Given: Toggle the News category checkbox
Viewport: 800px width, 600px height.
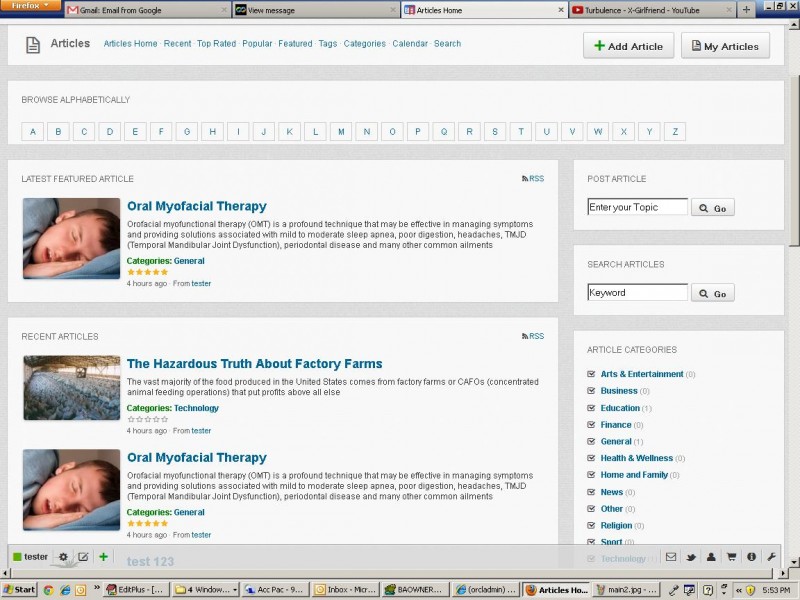Looking at the screenshot, I should click(591, 492).
